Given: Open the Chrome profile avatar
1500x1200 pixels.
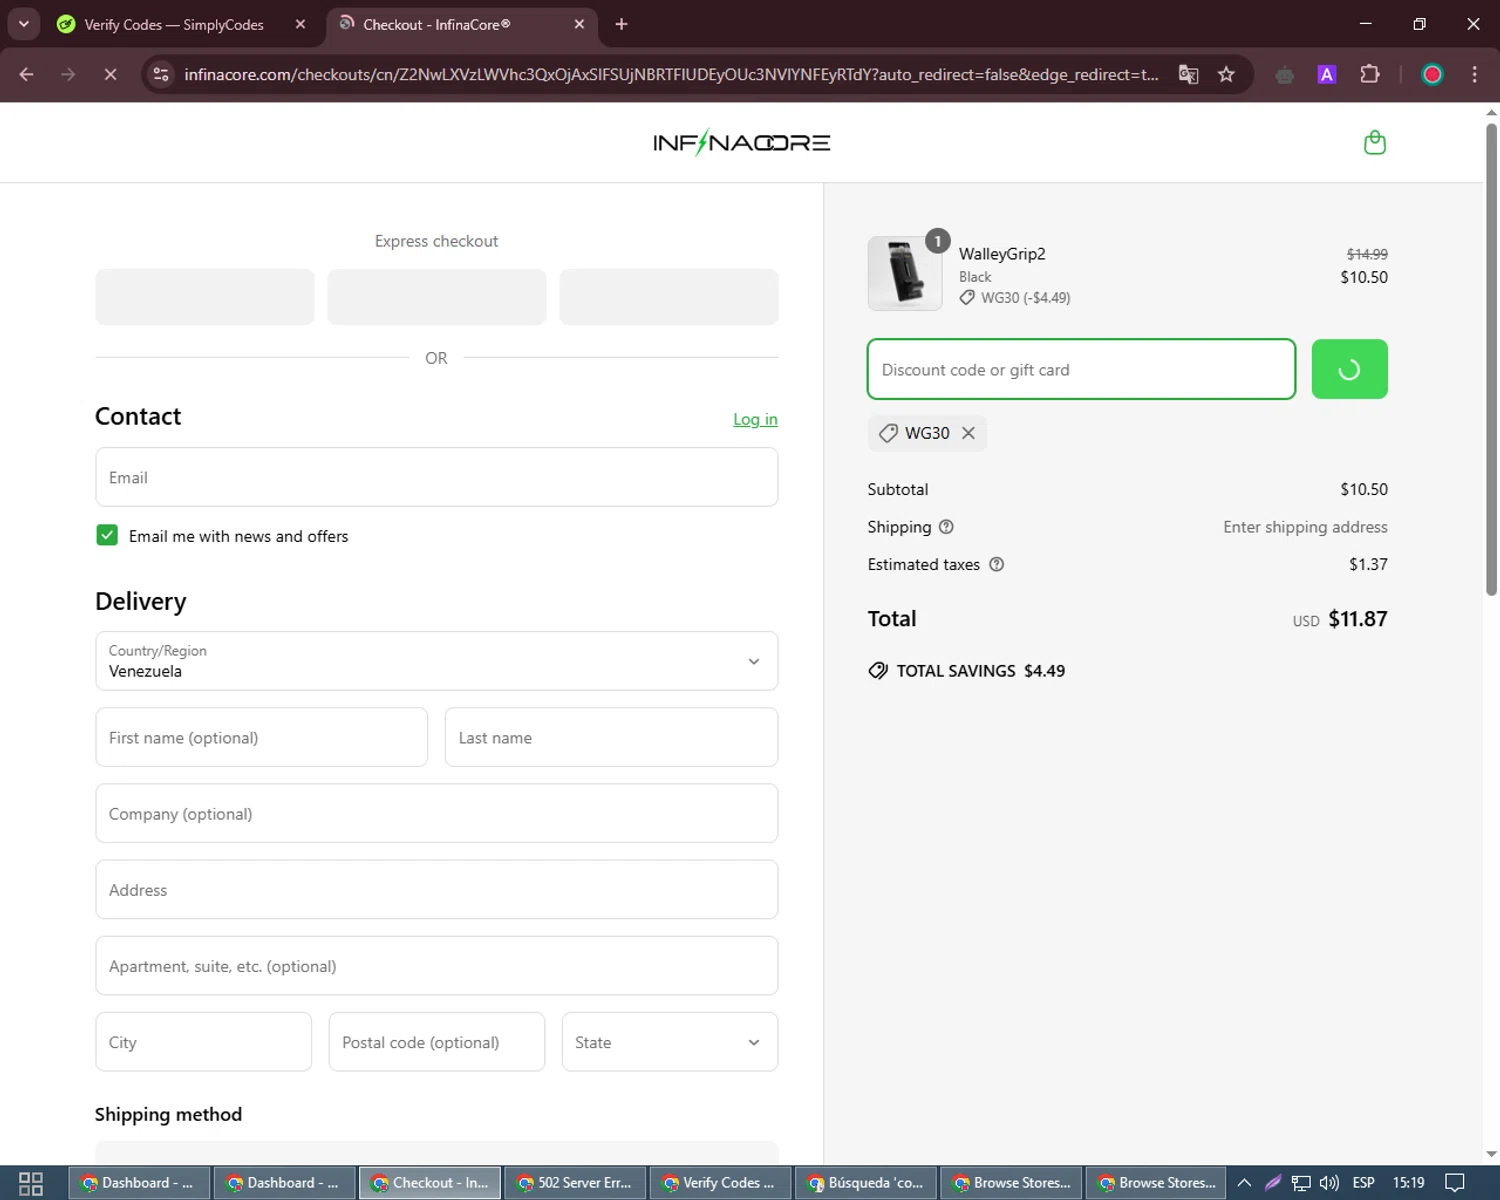Looking at the screenshot, I should [x=1432, y=75].
